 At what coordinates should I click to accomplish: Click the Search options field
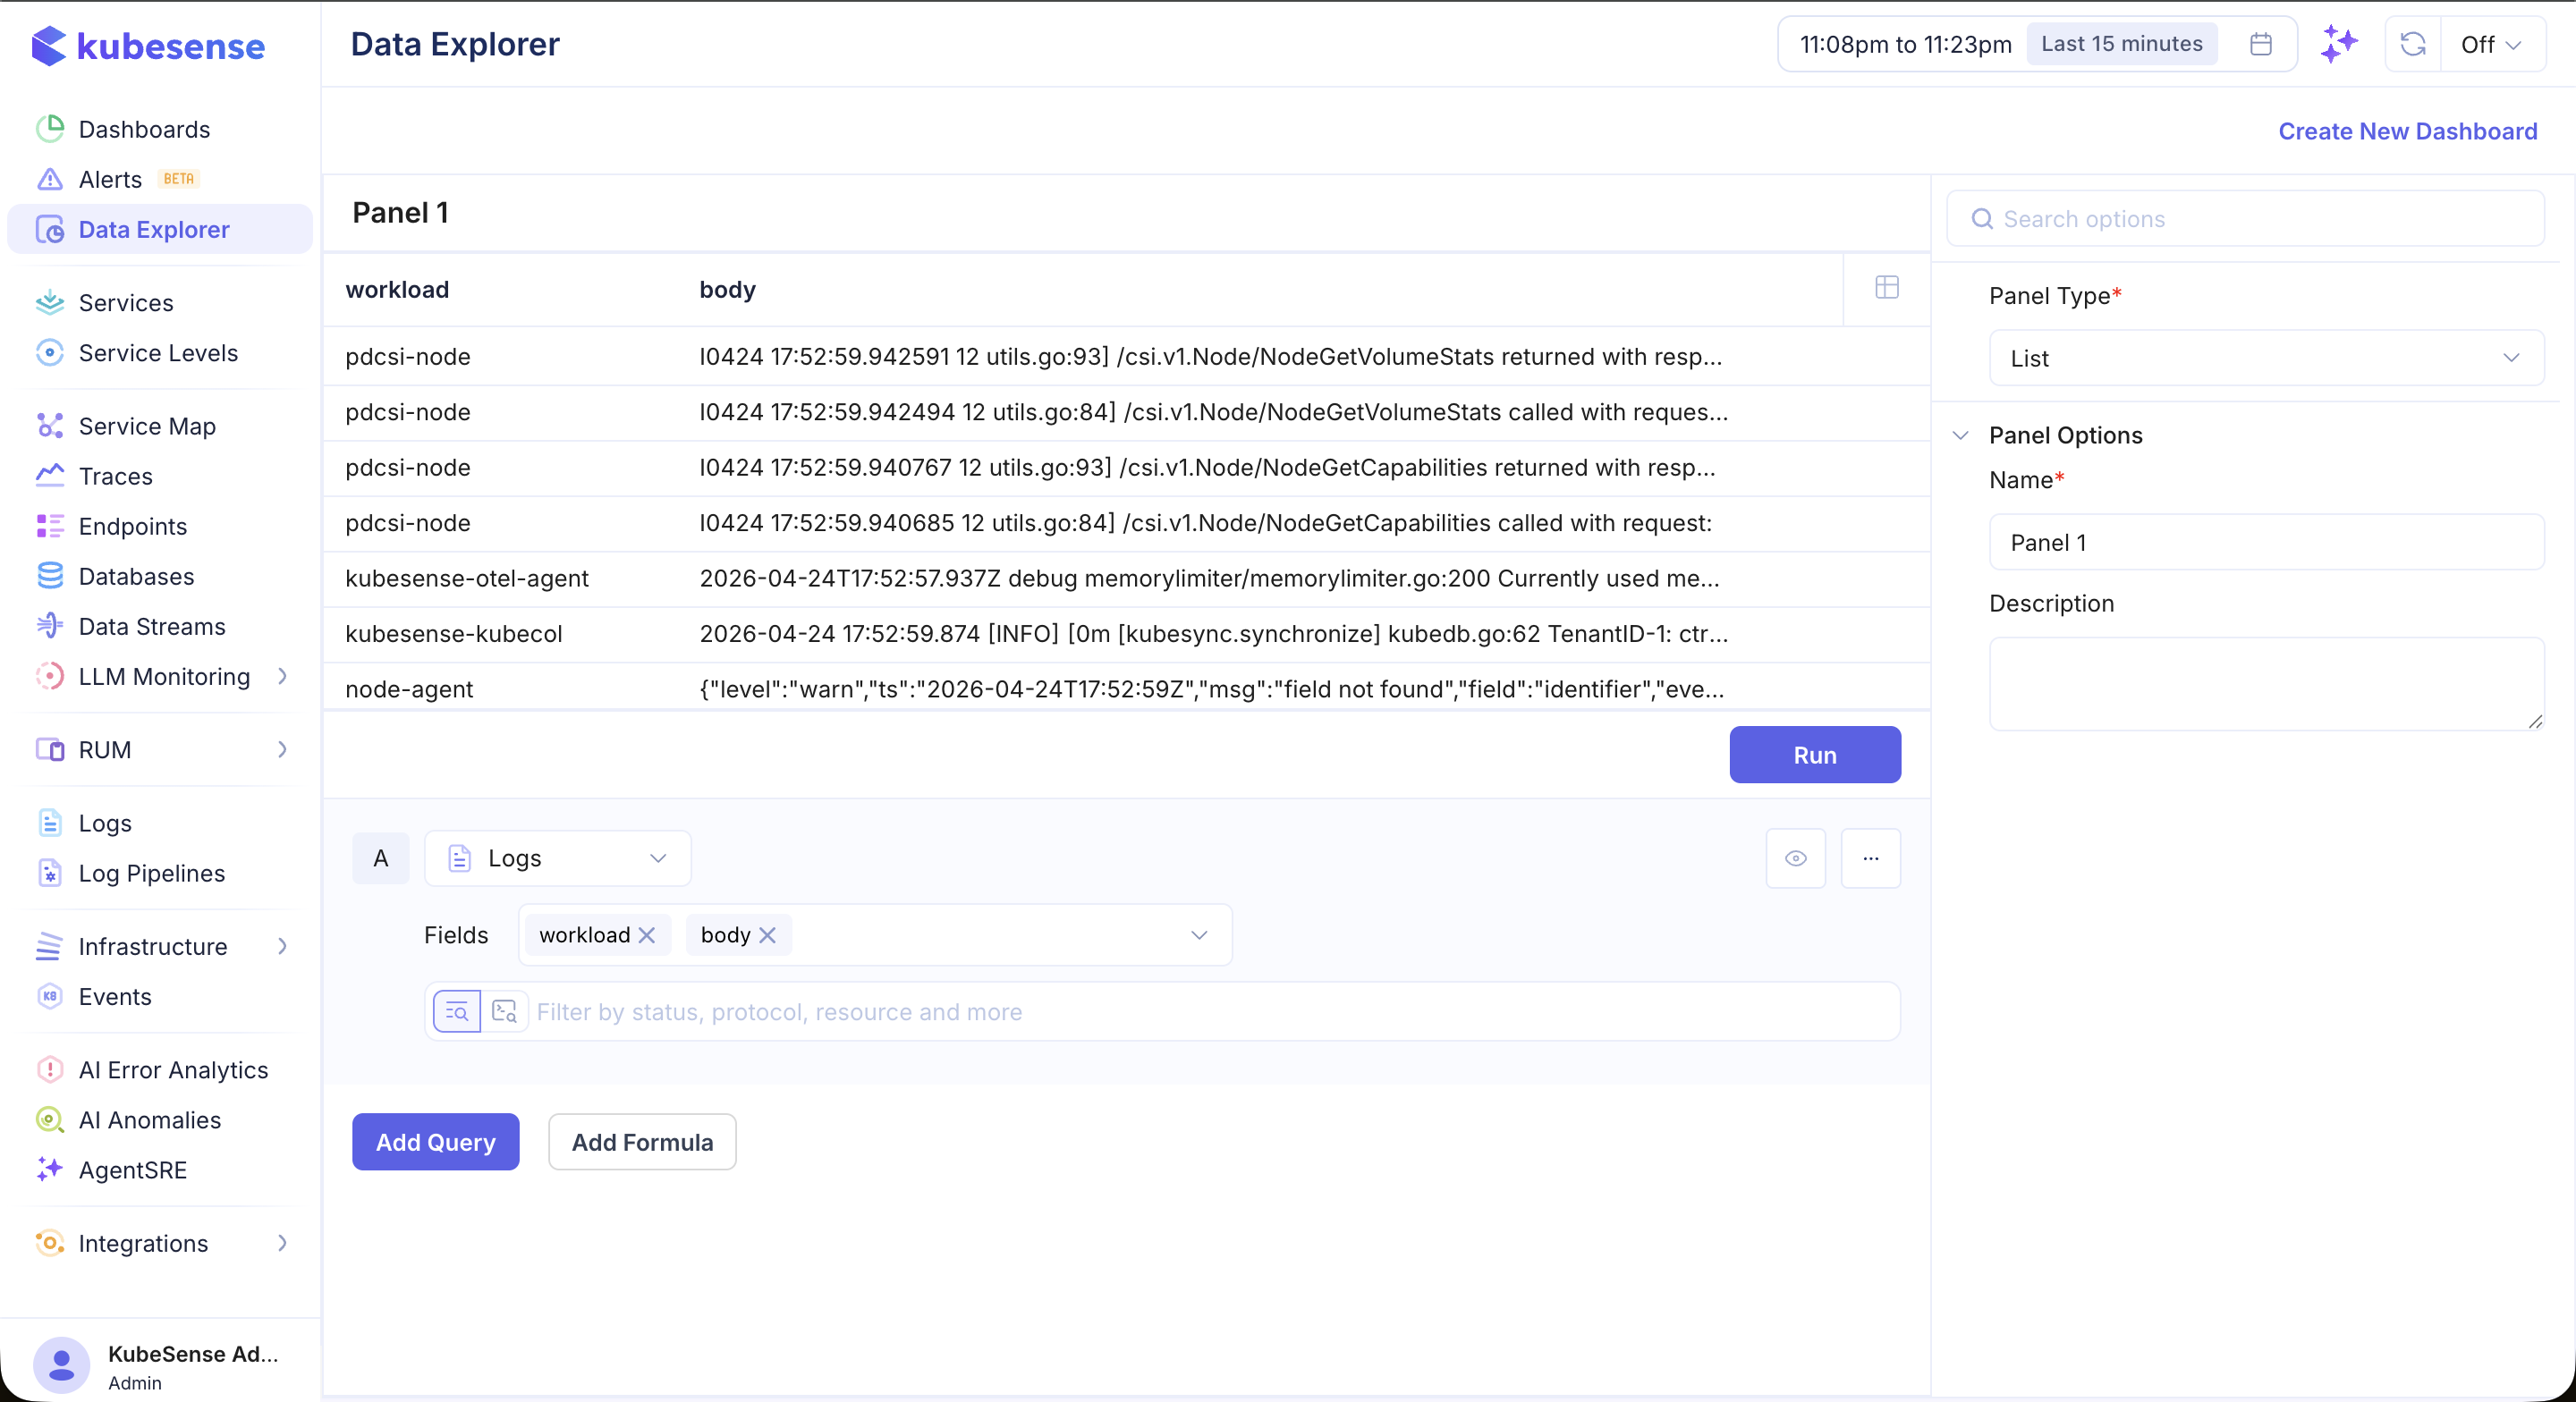2245,218
